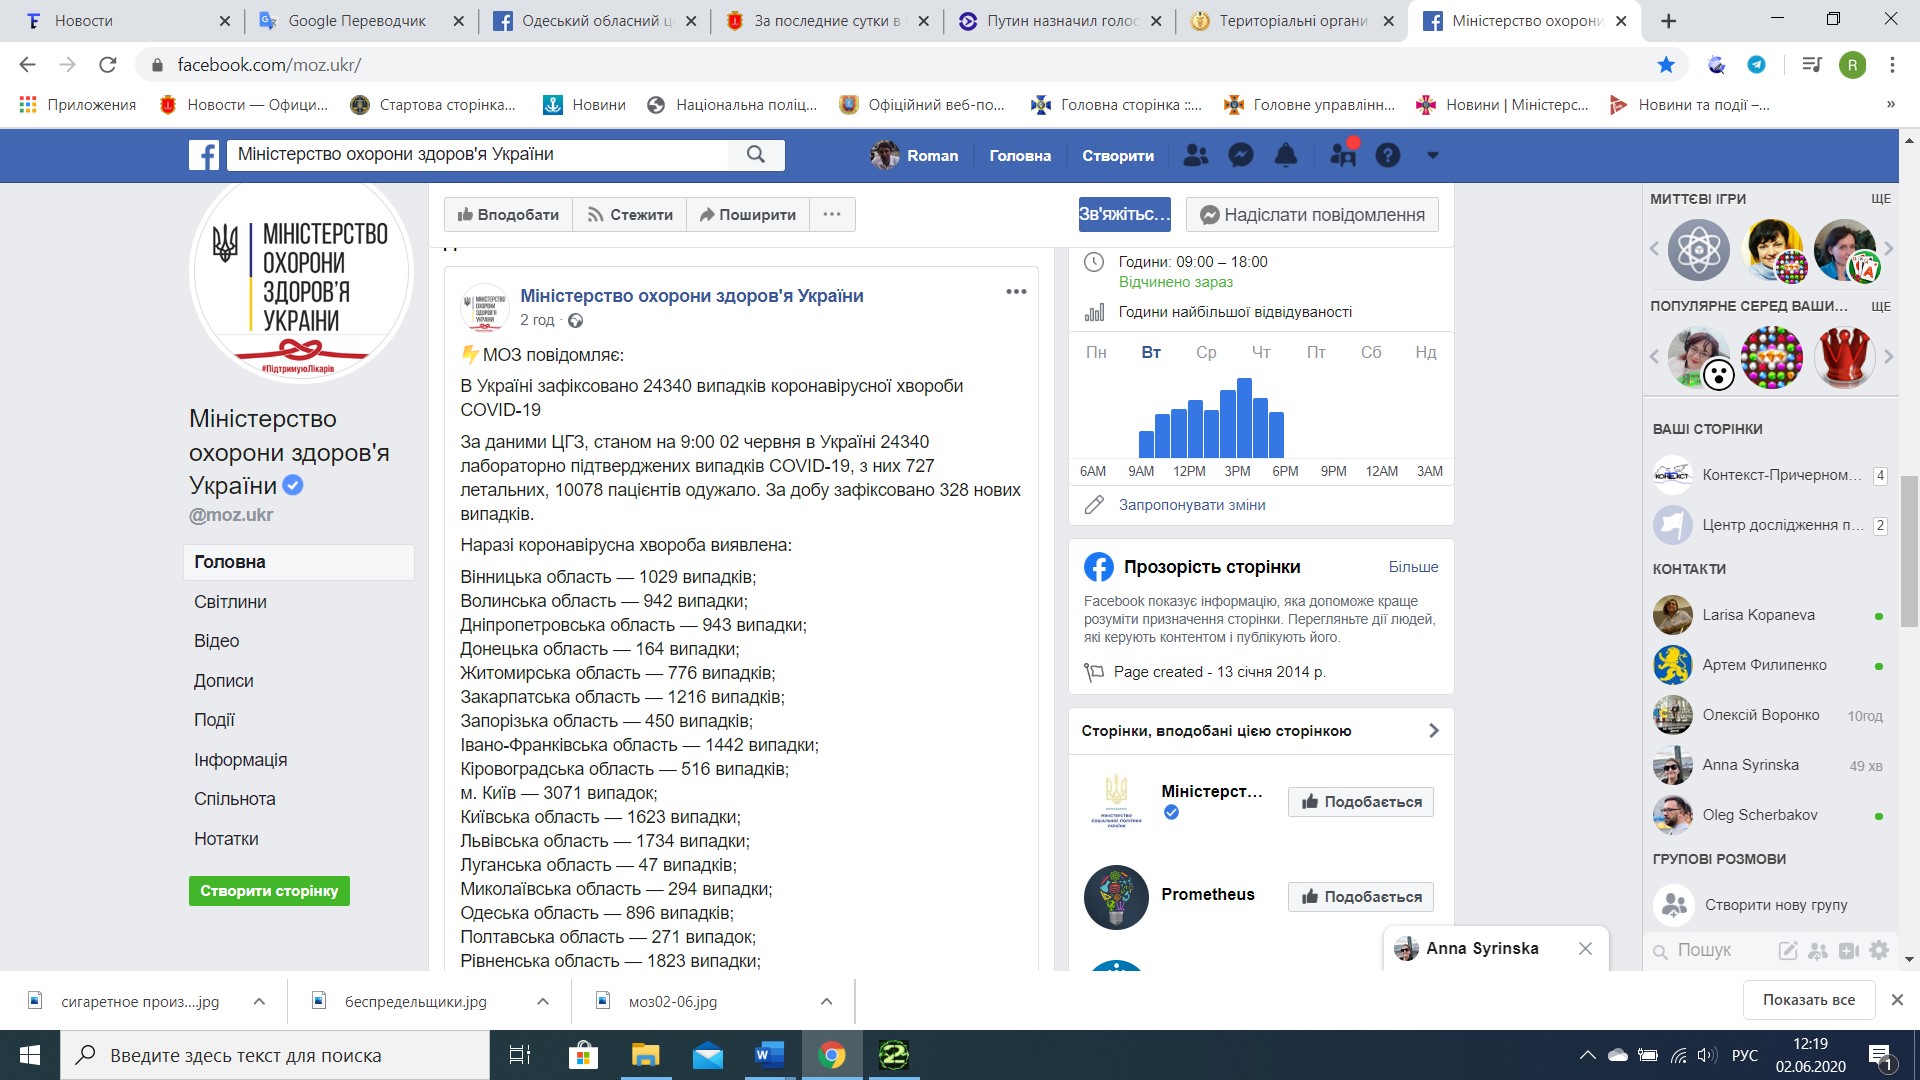
Task: Bookmark star icon in address bar
Action: coord(1666,65)
